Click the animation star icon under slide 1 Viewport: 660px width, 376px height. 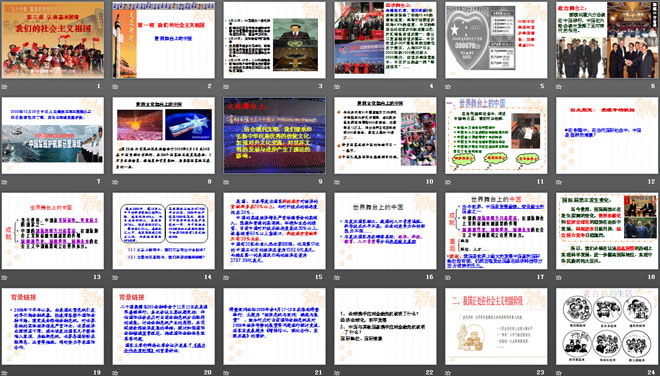pos(4,87)
